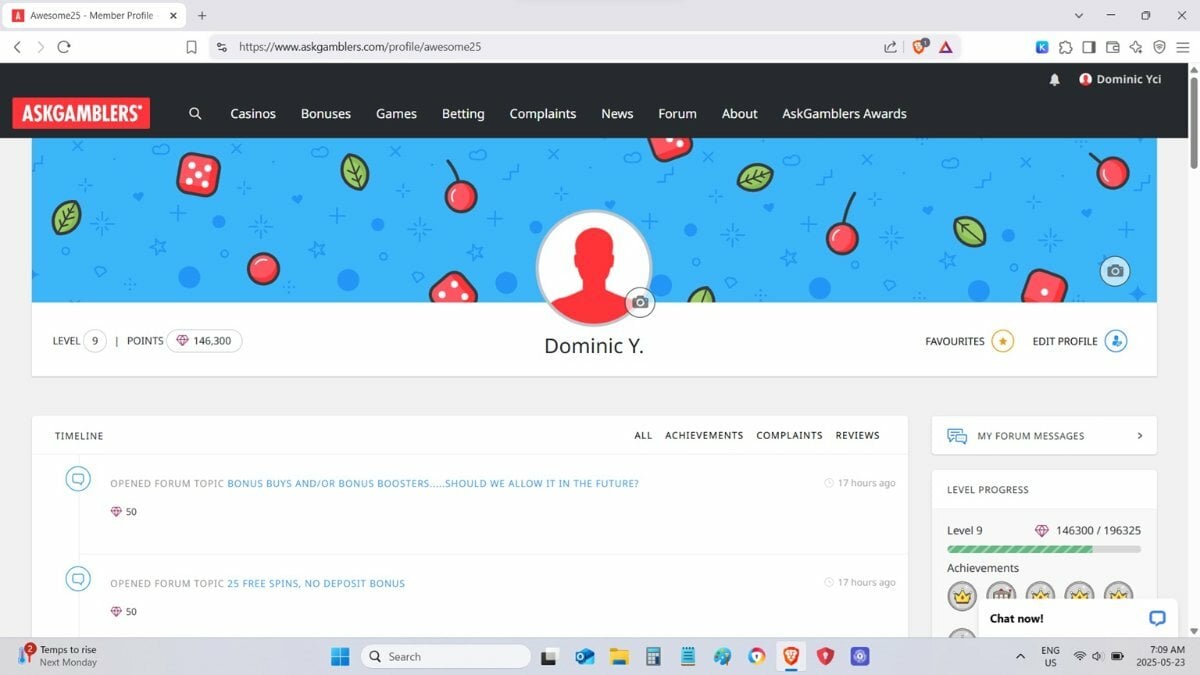Go back to previous page
1200x675 pixels.
(x=17, y=47)
